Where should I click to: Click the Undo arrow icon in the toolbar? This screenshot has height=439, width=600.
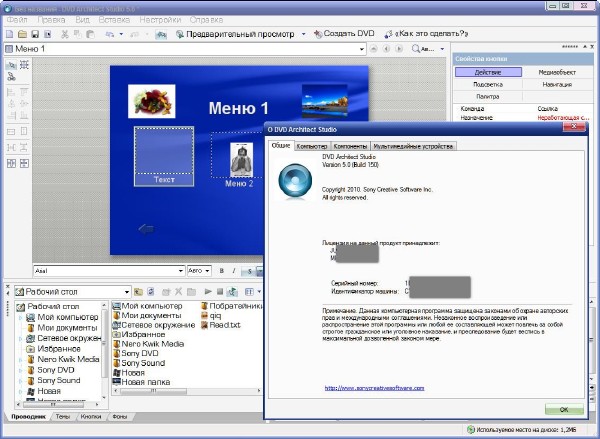click(x=108, y=33)
